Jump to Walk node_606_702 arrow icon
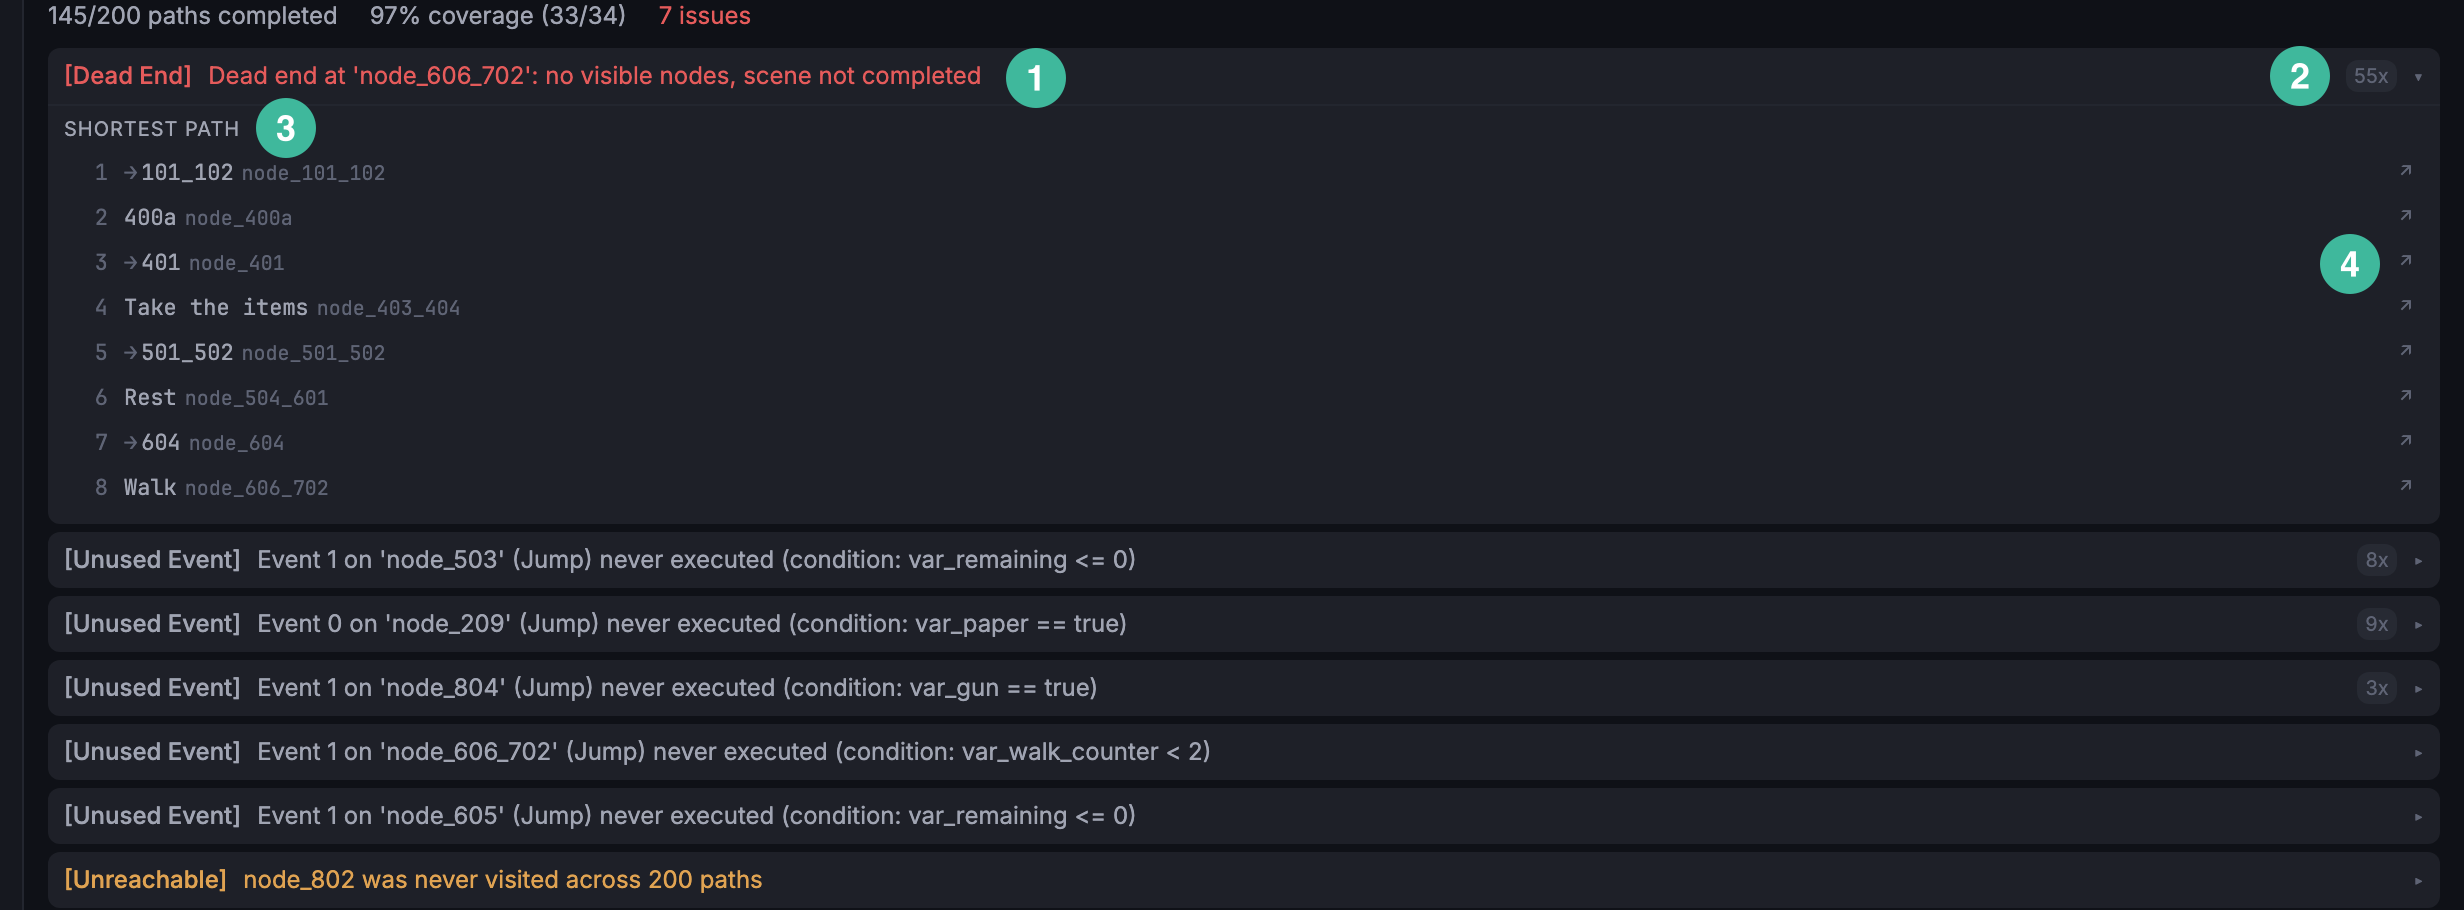Viewport: 2464px width, 910px height. coord(2406,486)
